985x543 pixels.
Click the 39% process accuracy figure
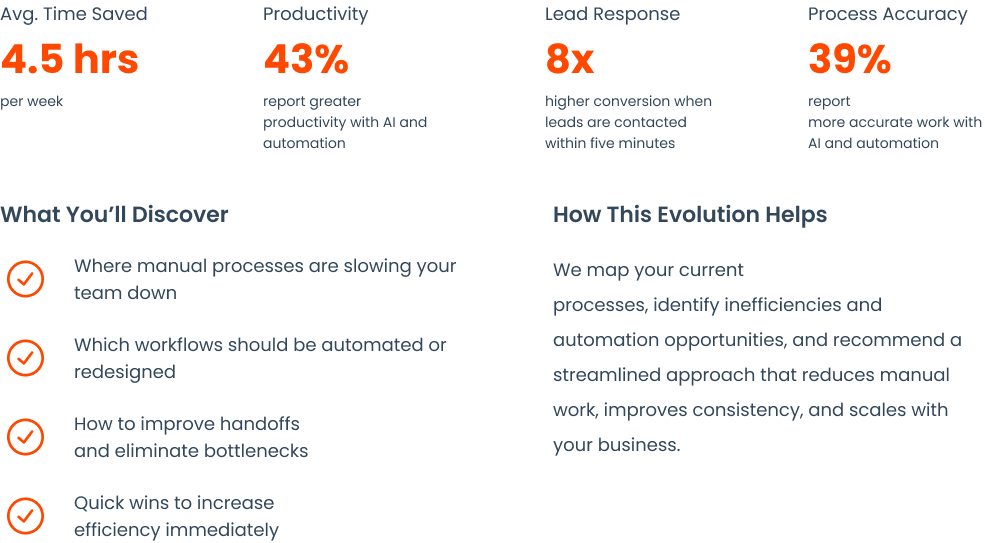pos(849,59)
